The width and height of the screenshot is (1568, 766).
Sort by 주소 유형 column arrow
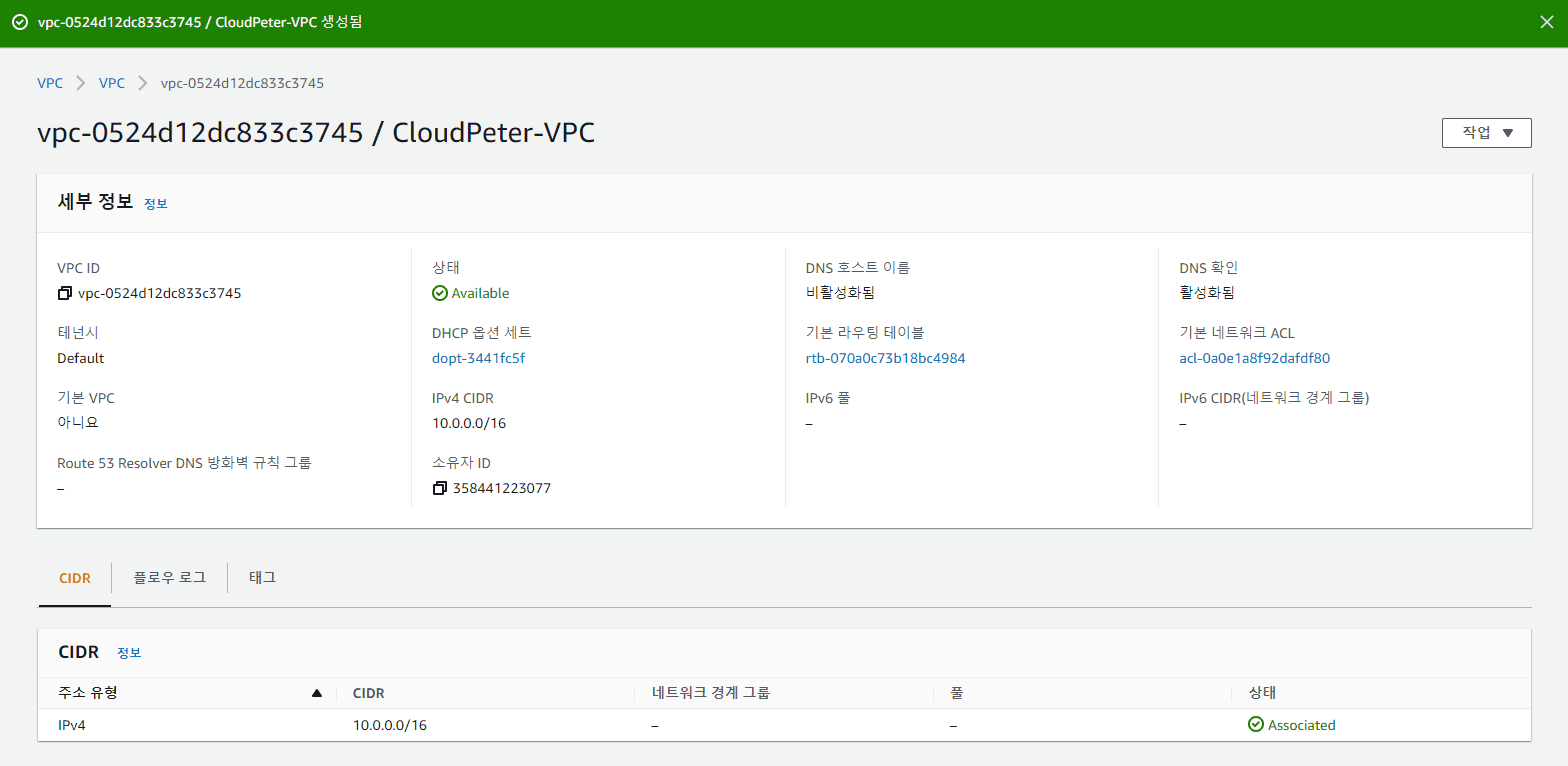(317, 693)
